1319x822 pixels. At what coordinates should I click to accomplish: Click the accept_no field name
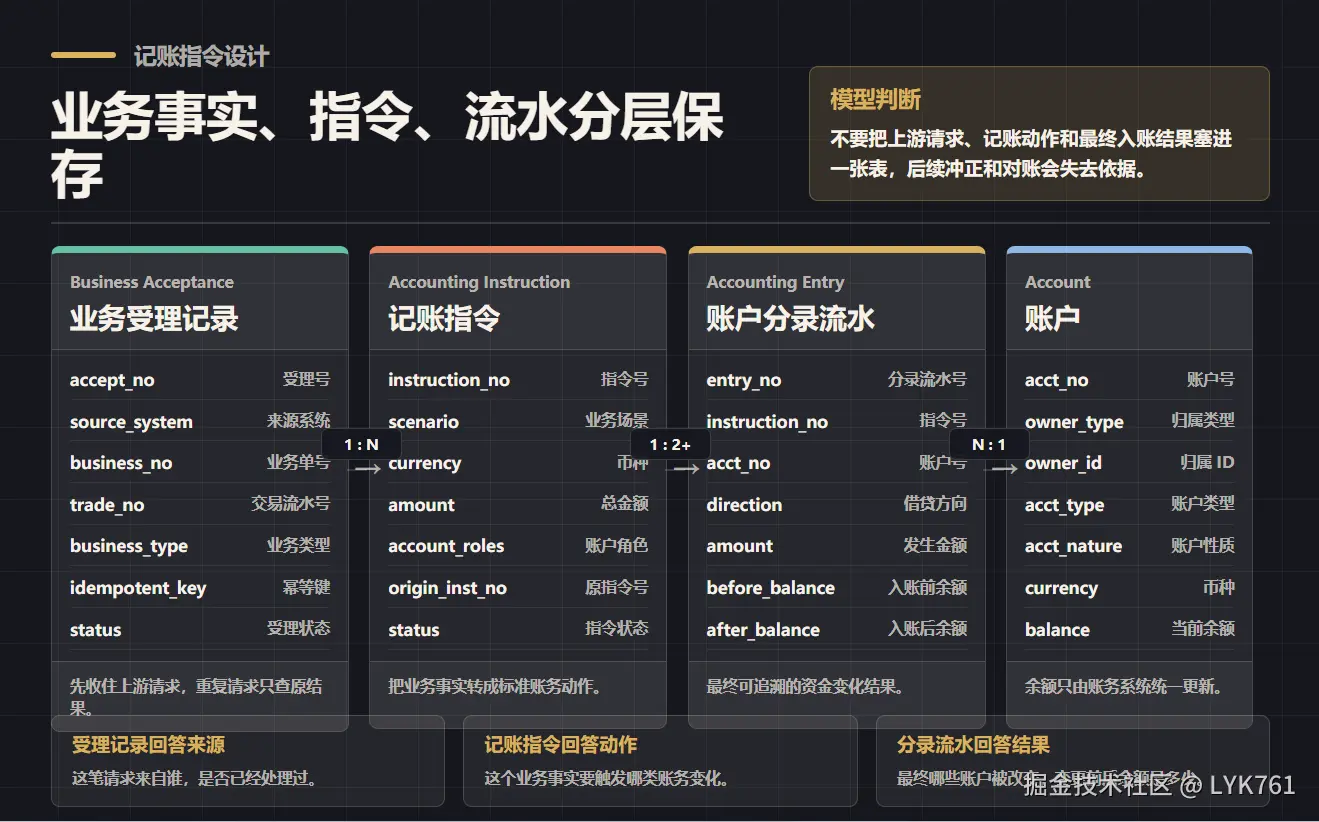[x=112, y=380]
